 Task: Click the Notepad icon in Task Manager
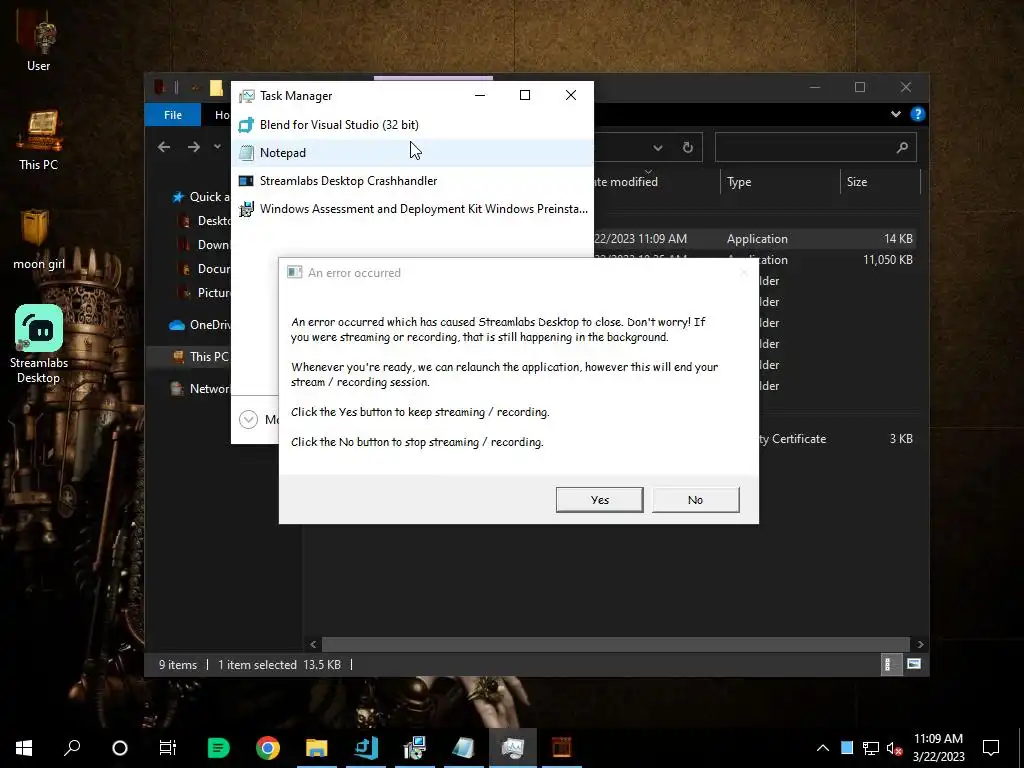246,153
